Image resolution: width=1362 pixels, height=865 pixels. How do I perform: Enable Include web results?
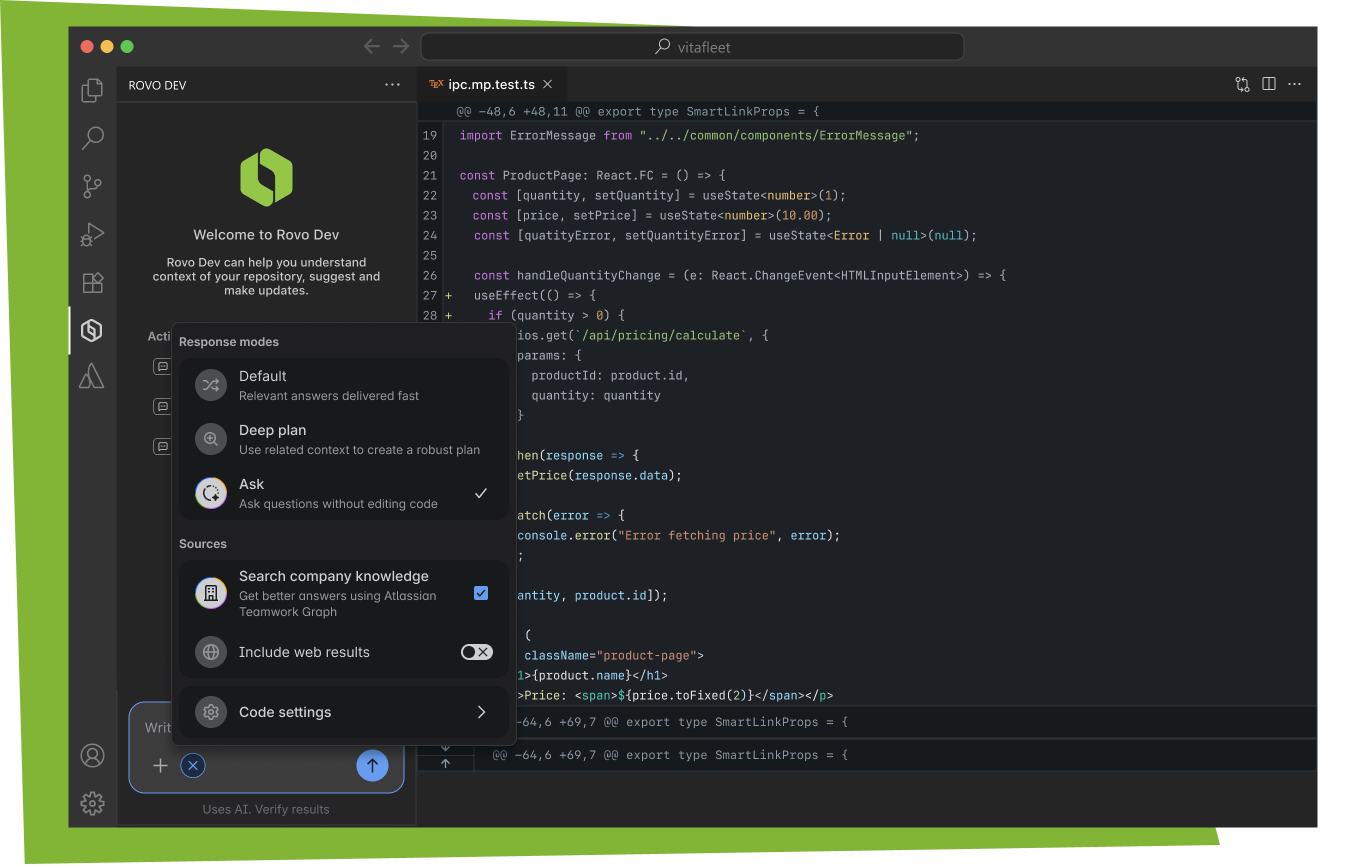476,652
